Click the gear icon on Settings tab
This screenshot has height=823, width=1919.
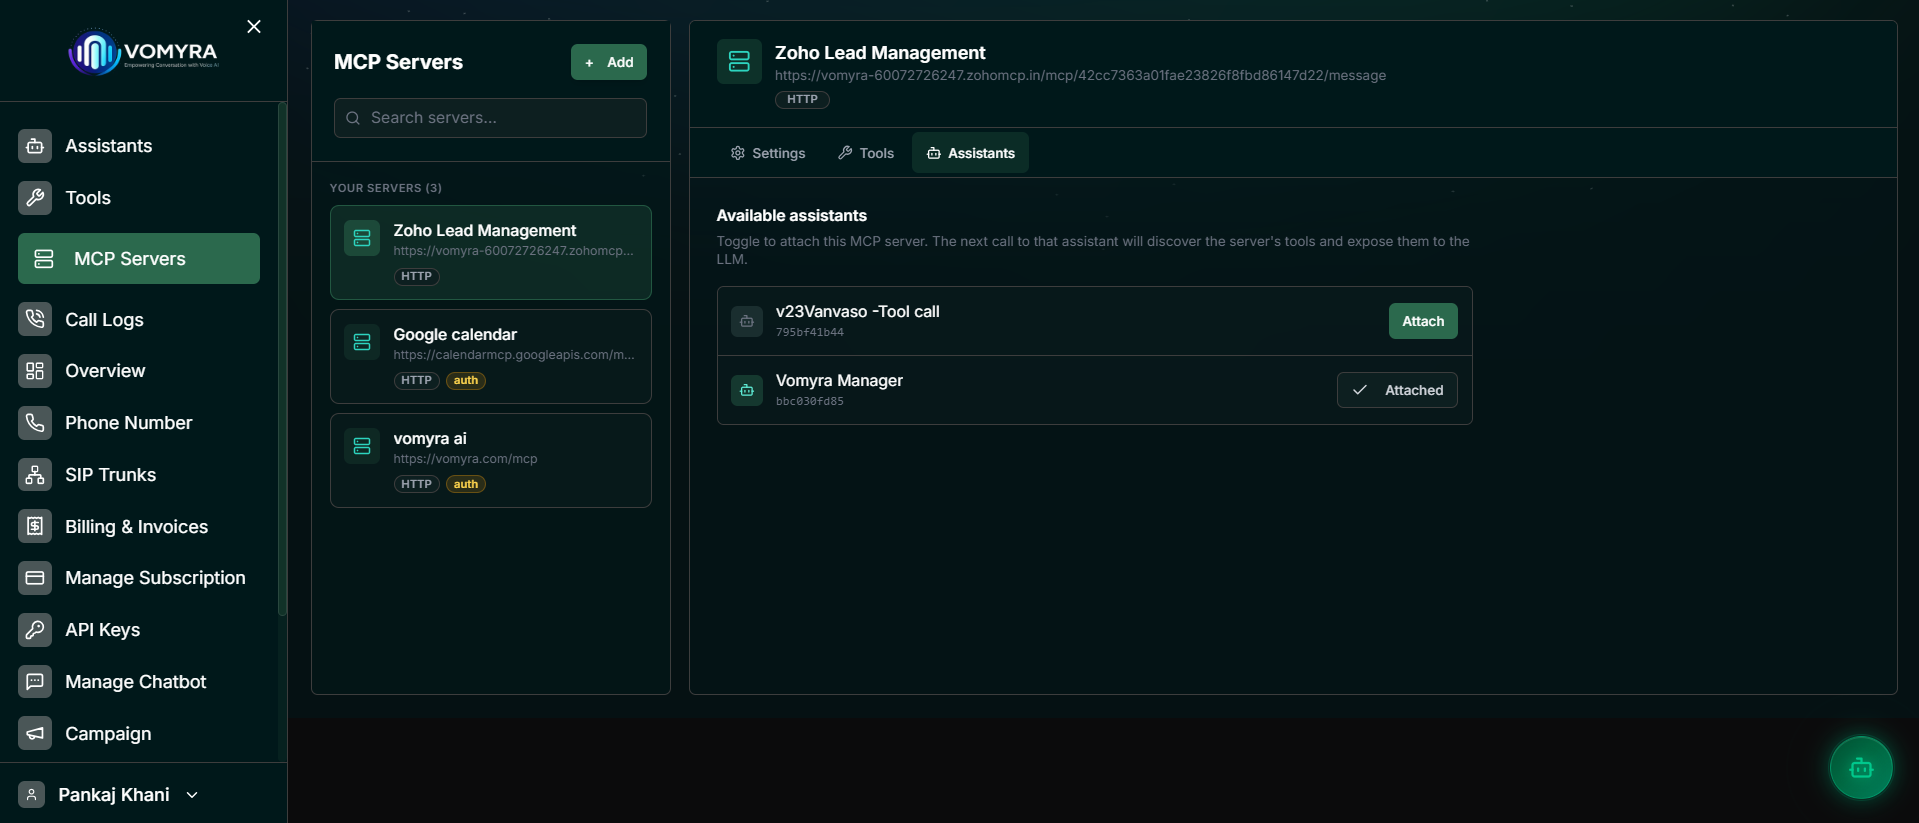tap(738, 153)
